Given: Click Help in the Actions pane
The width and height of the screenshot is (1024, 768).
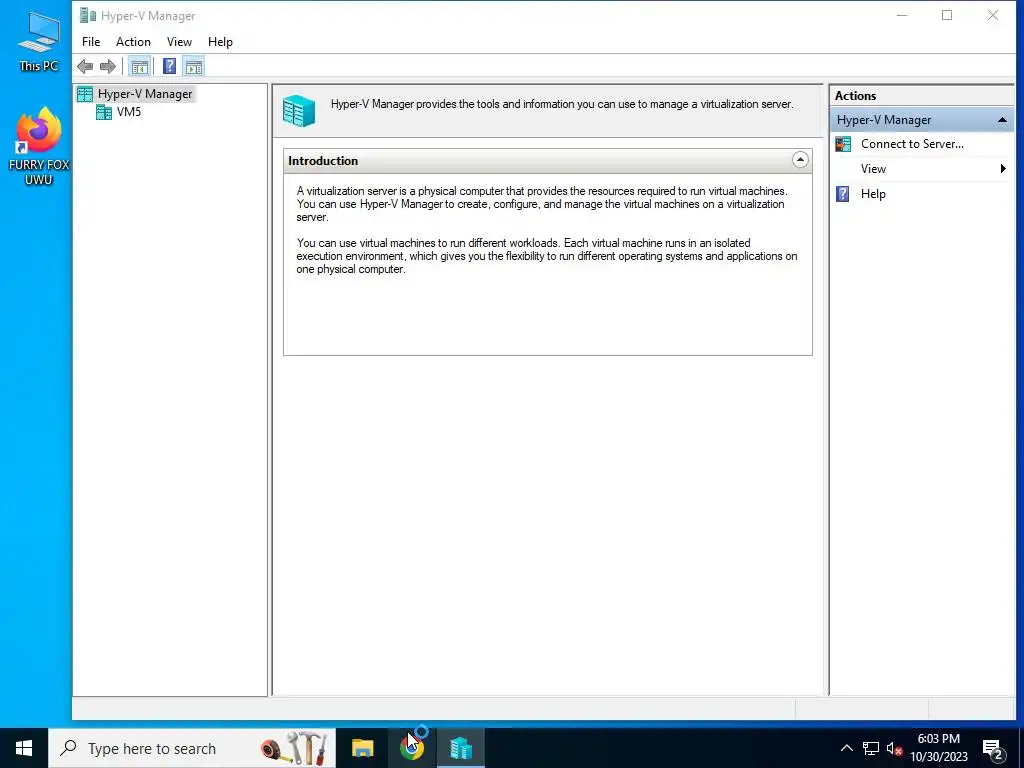Looking at the screenshot, I should [x=872, y=194].
